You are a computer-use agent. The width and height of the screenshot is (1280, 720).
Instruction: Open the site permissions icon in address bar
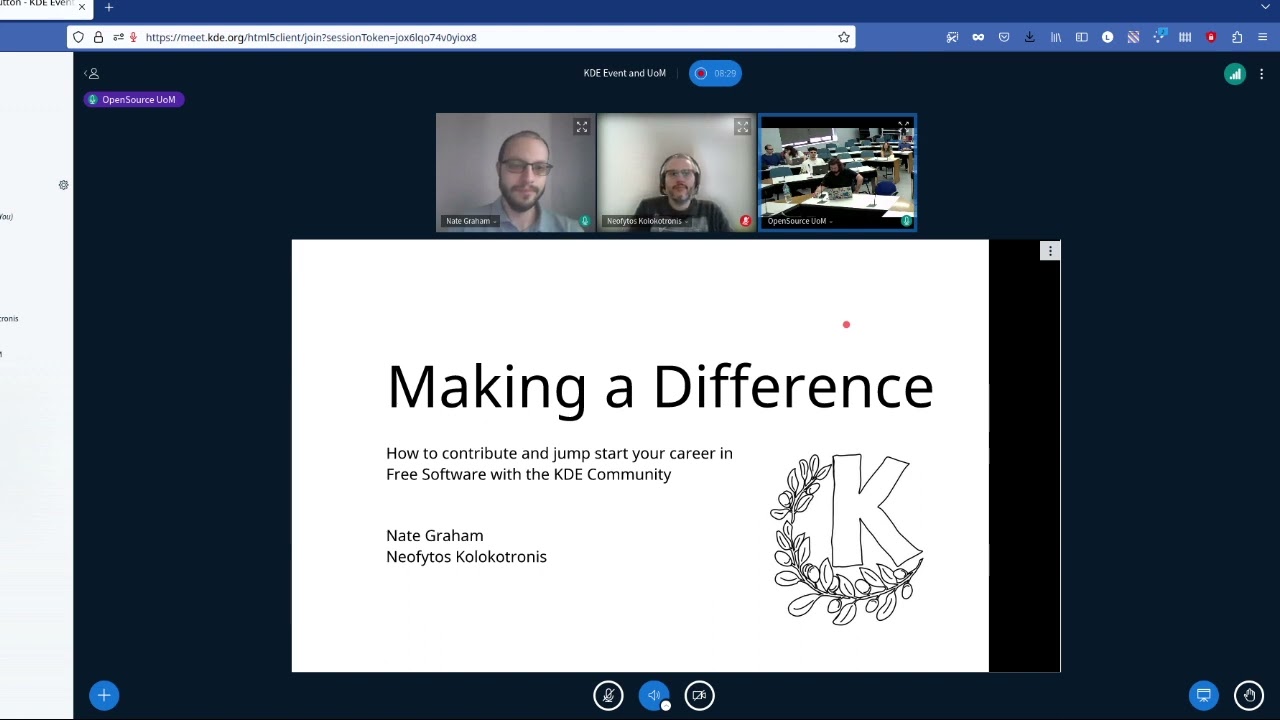click(118, 37)
